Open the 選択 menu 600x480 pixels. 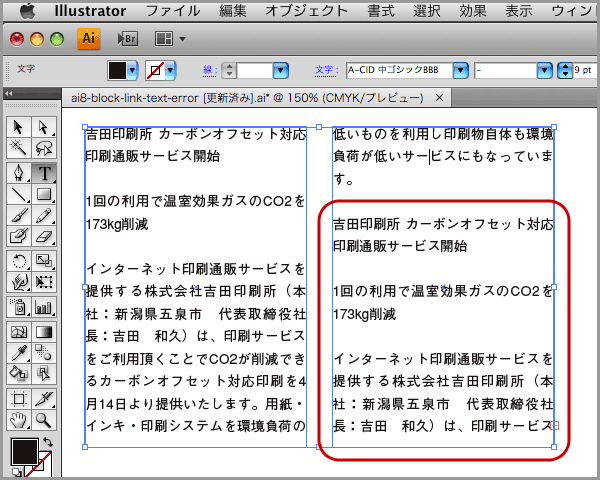coord(427,11)
